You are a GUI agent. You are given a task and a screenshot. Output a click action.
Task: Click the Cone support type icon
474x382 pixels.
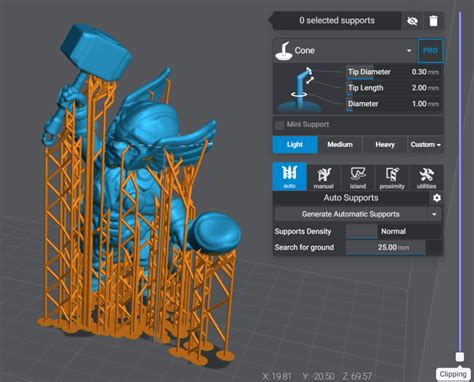pyautogui.click(x=283, y=51)
